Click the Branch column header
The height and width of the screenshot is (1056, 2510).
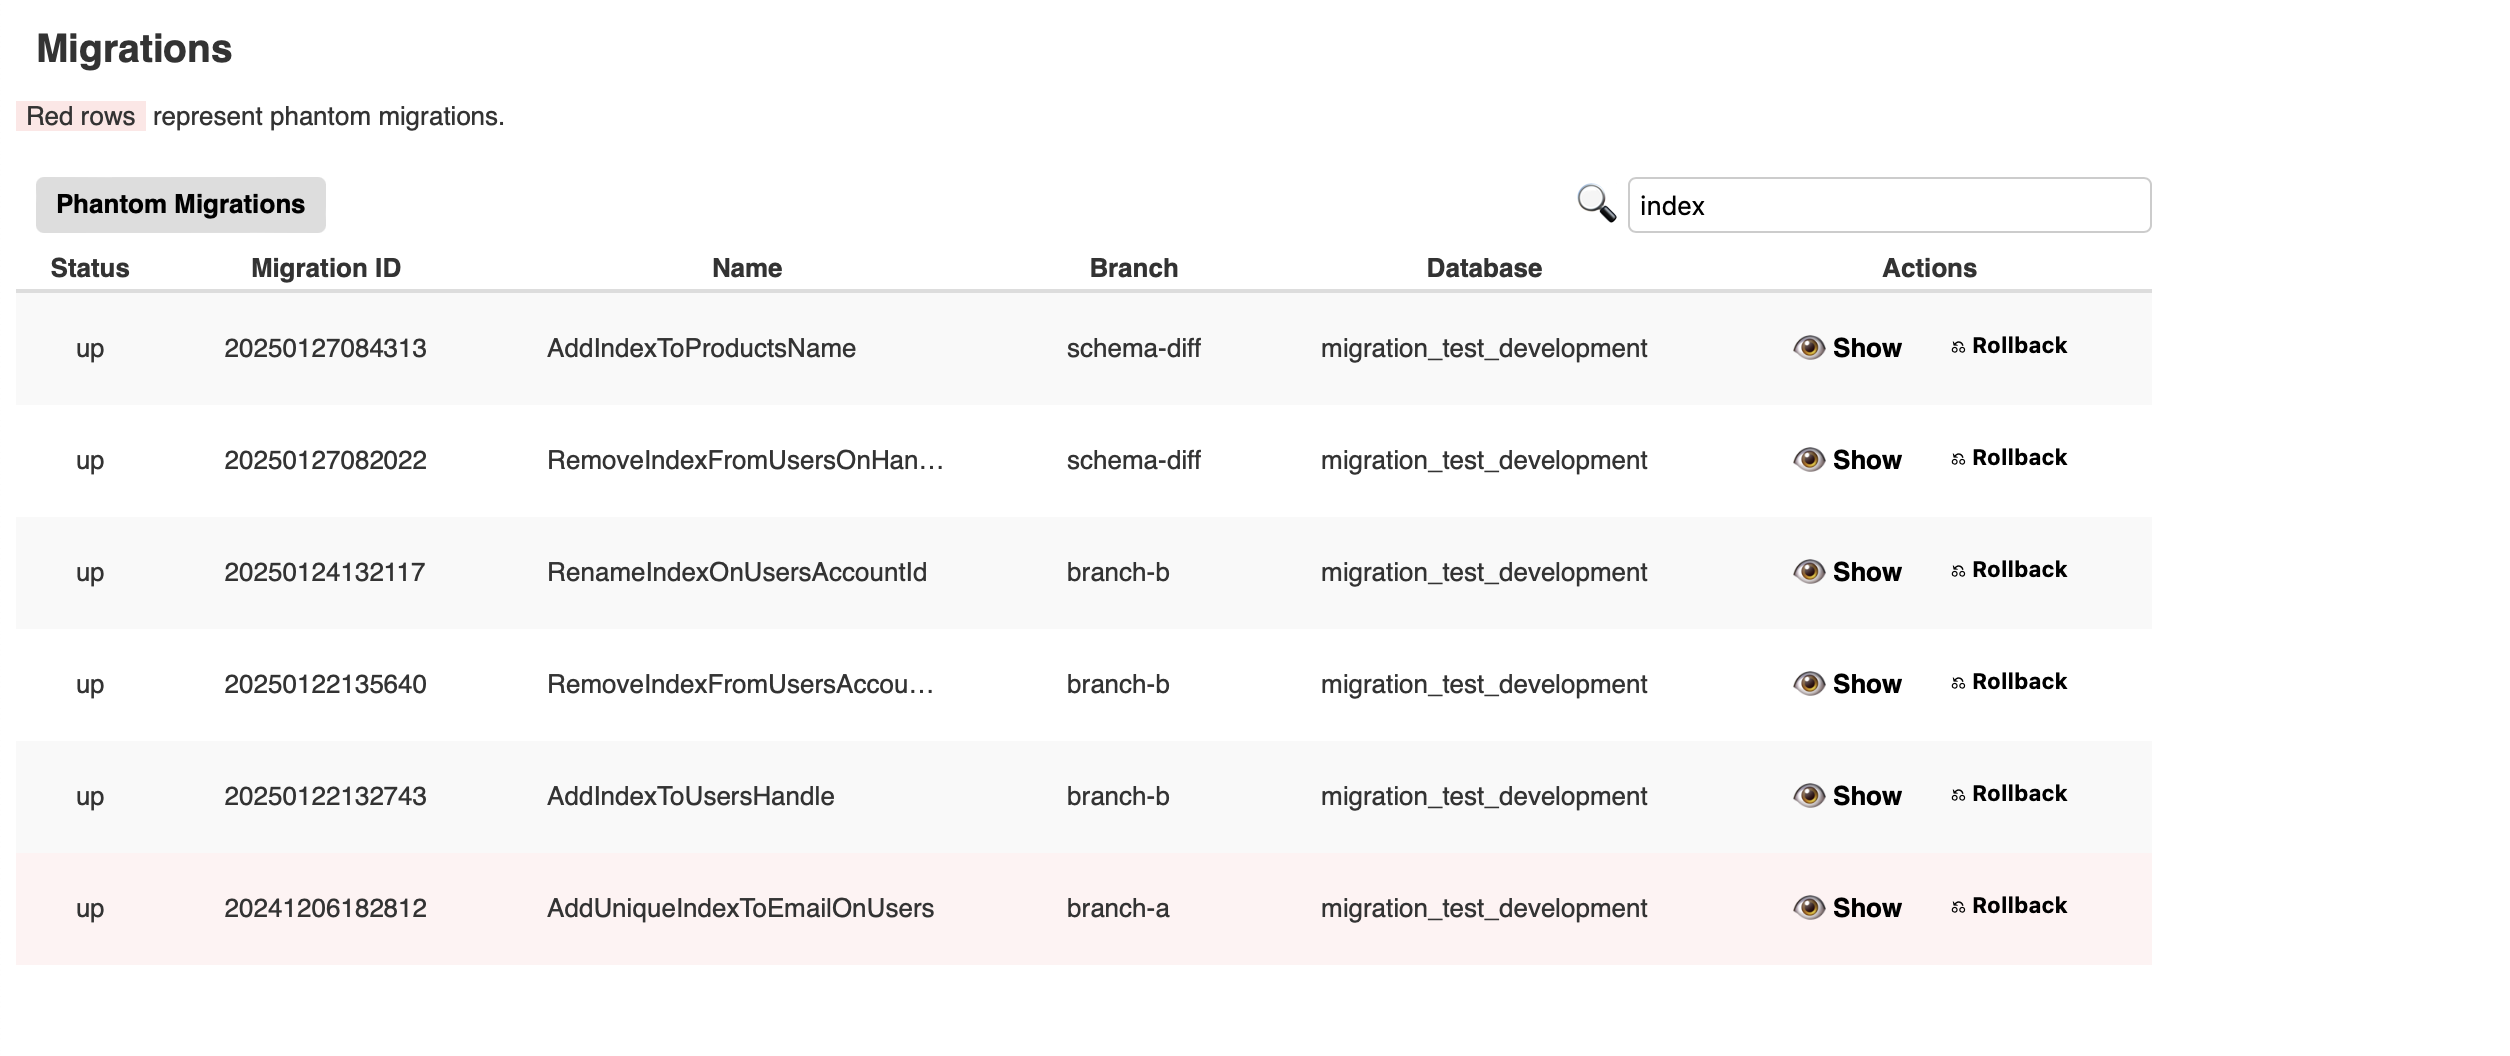[x=1134, y=268]
